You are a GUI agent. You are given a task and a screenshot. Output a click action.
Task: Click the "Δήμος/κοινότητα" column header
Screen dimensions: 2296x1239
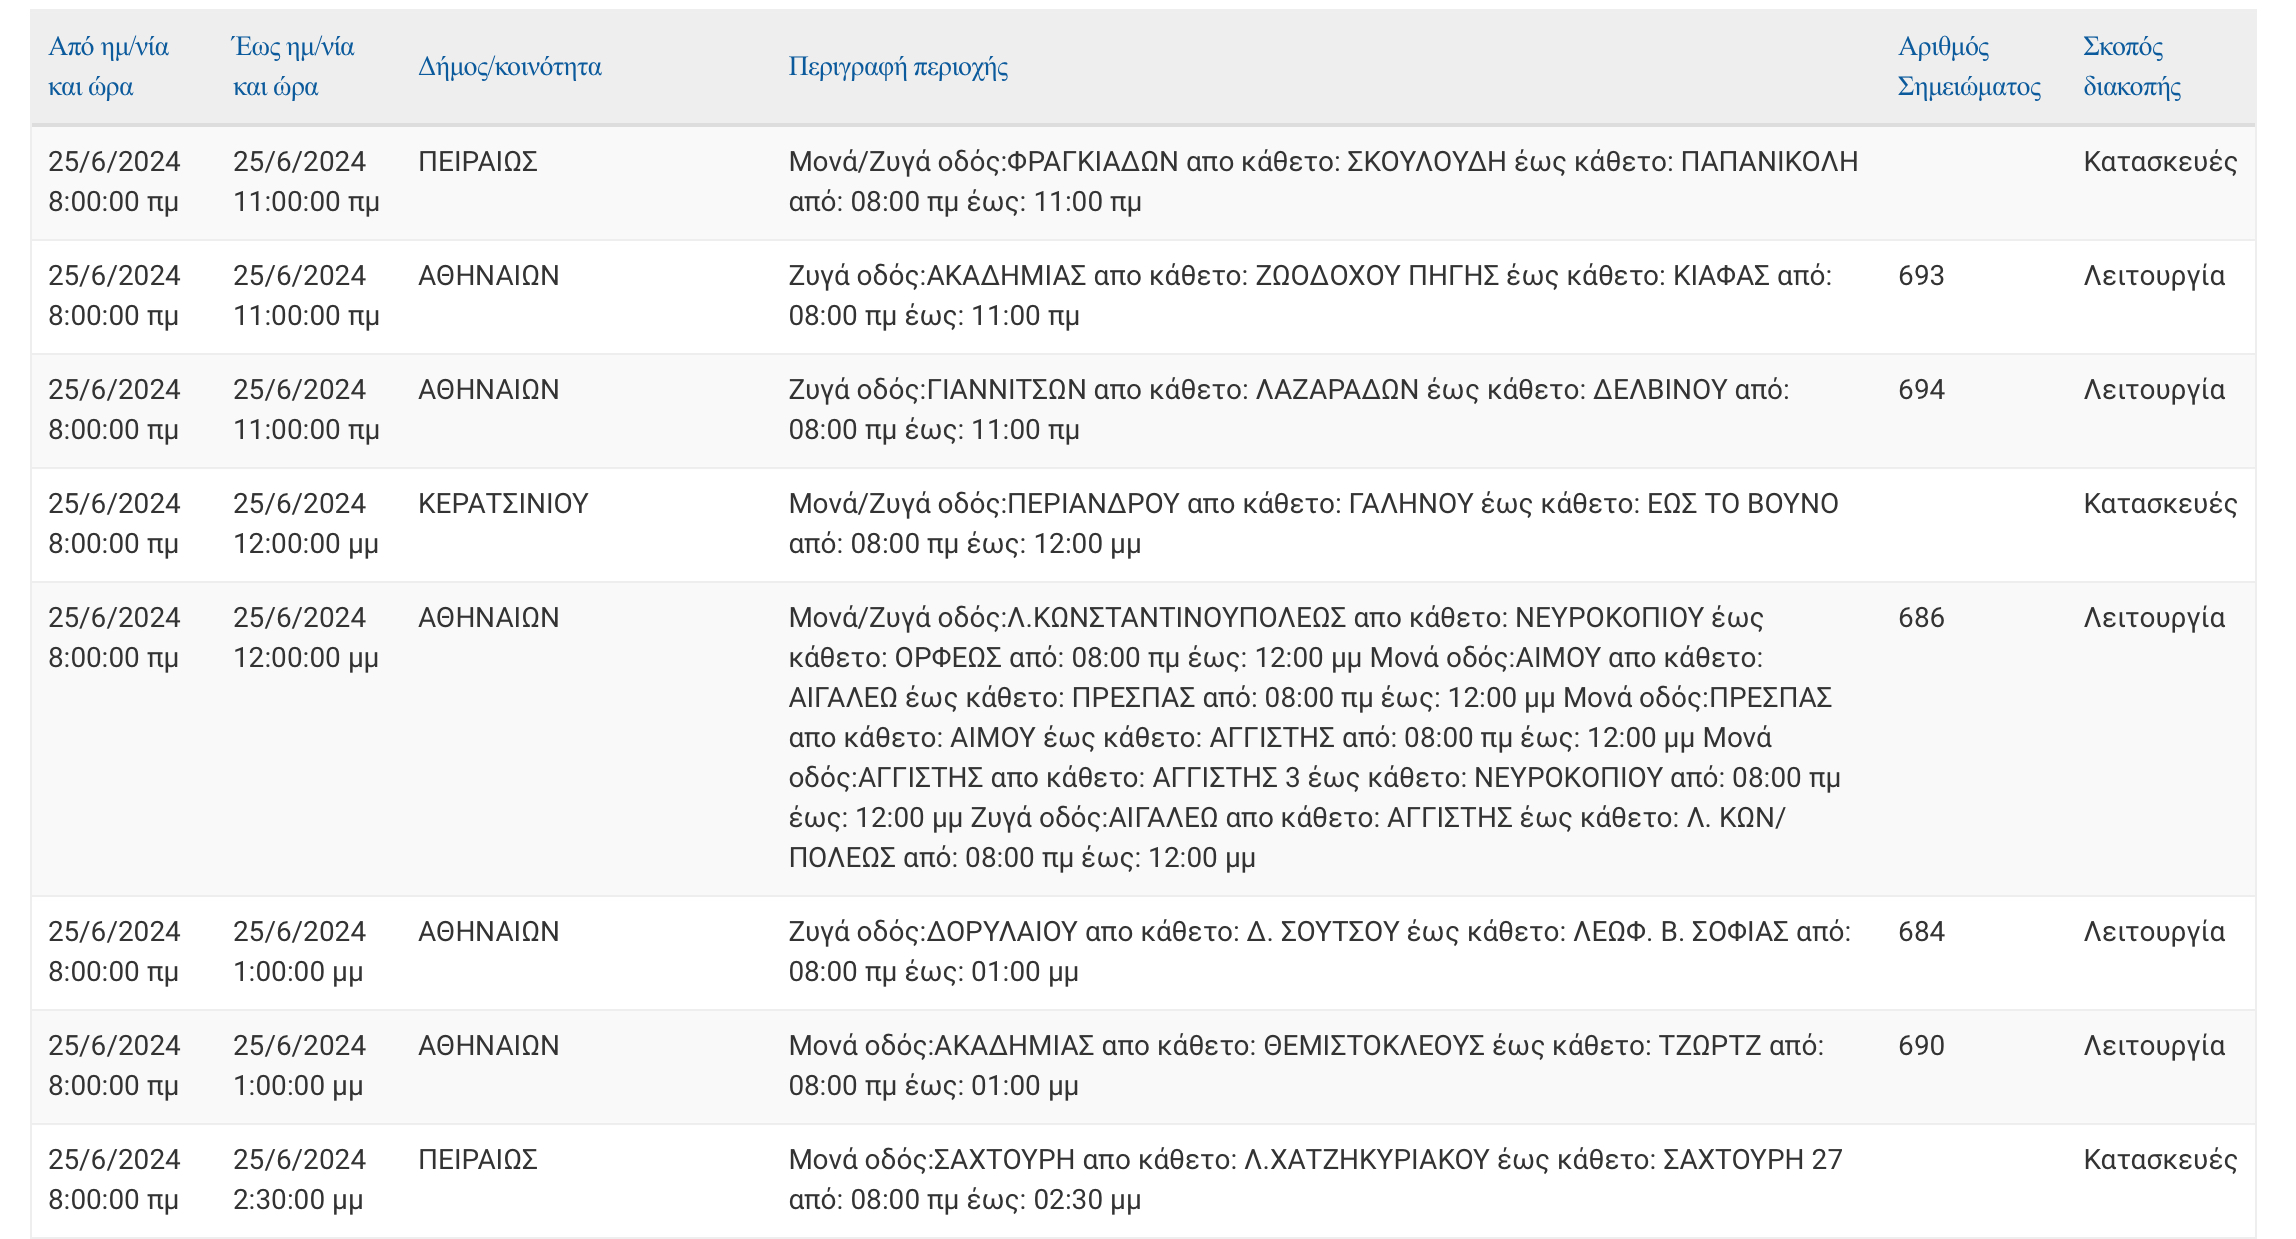pos(509,67)
